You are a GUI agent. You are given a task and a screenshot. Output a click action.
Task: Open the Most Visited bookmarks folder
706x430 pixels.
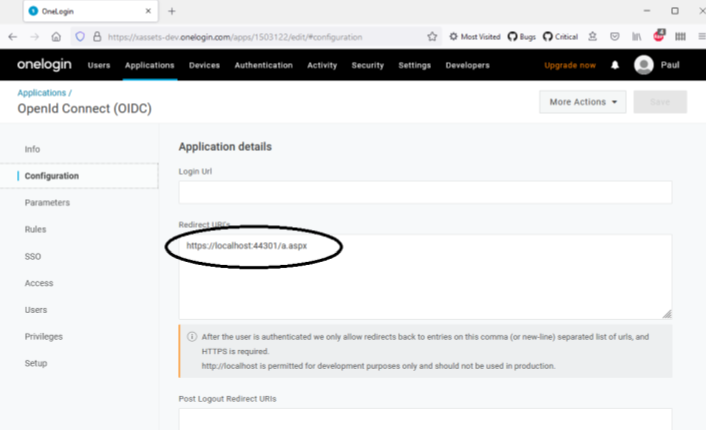[475, 37]
